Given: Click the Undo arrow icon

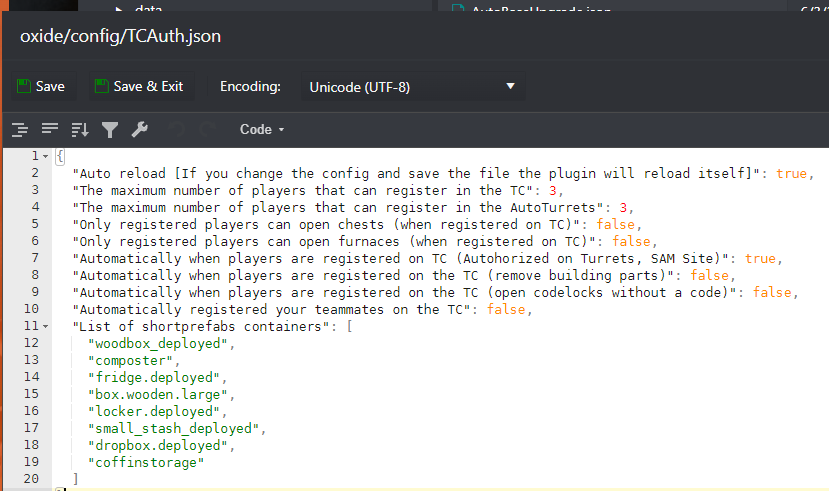Looking at the screenshot, I should [x=177, y=129].
